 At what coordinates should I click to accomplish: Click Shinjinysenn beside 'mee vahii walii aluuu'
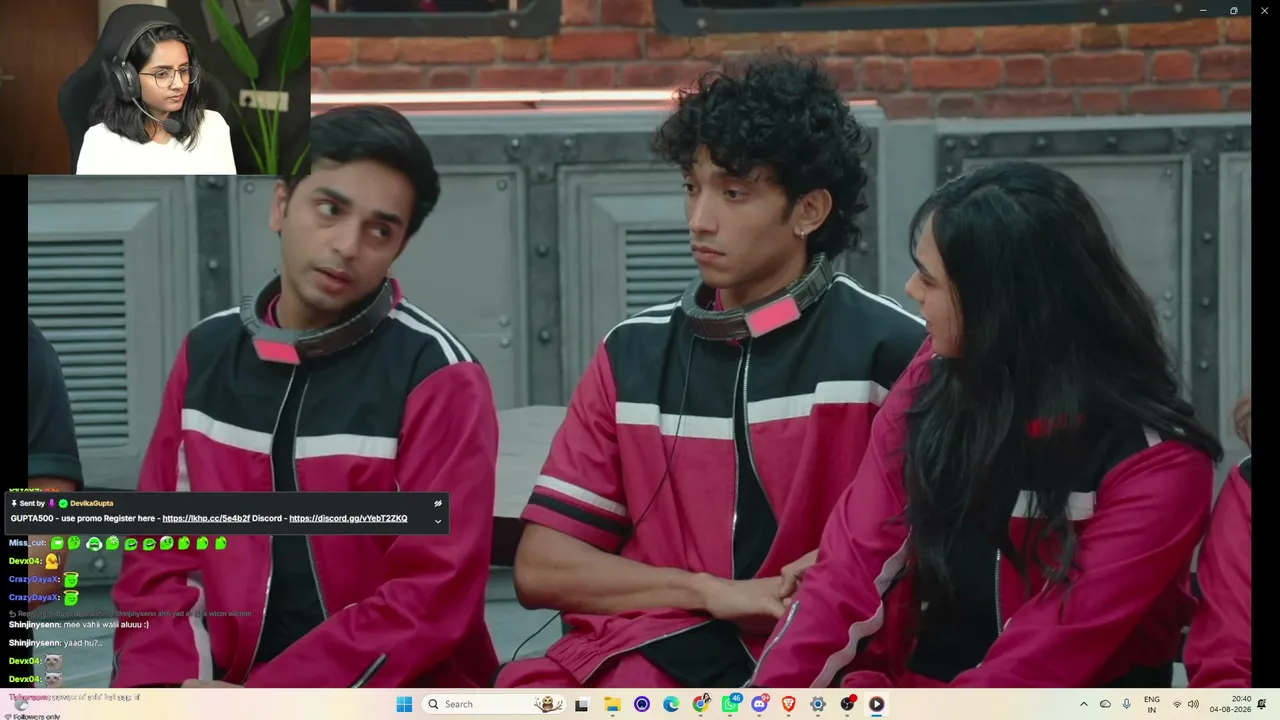click(x=35, y=625)
